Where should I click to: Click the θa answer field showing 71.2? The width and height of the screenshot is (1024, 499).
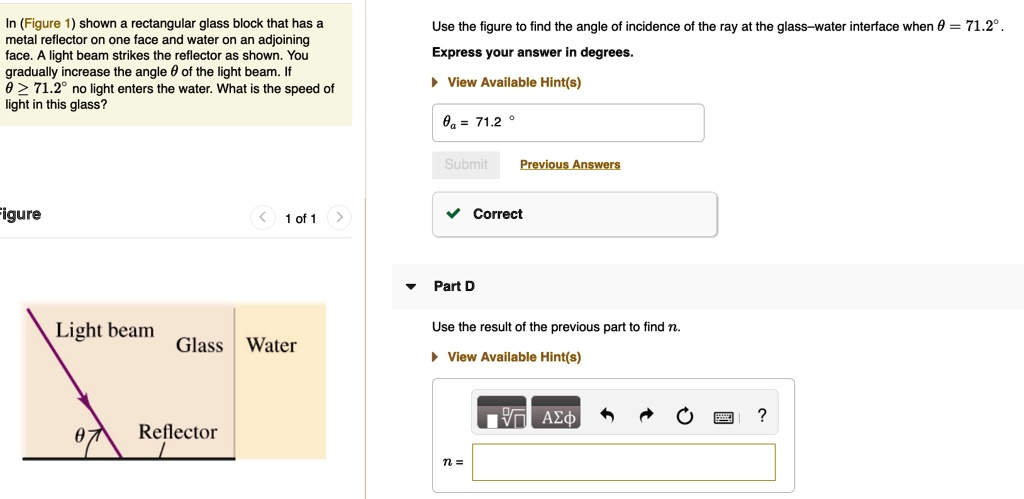[x=568, y=123]
